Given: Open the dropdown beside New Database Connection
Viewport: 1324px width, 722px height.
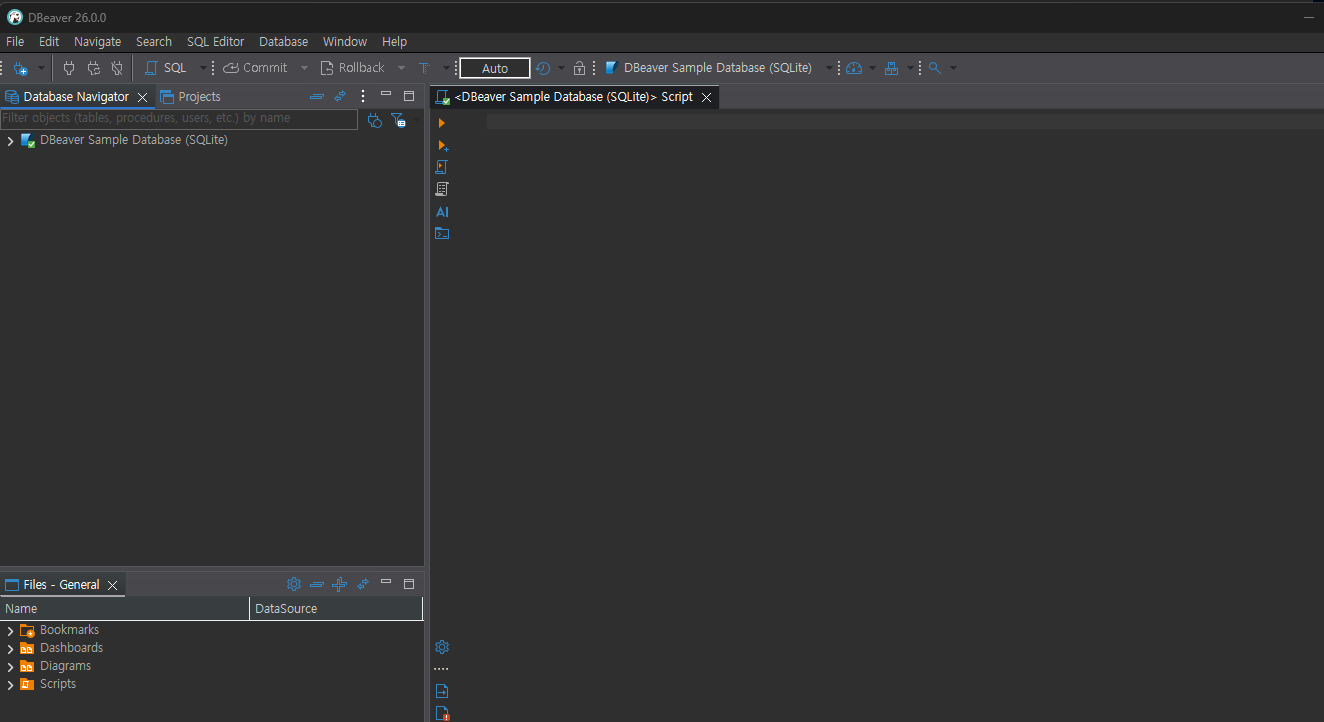Looking at the screenshot, I should [x=41, y=68].
